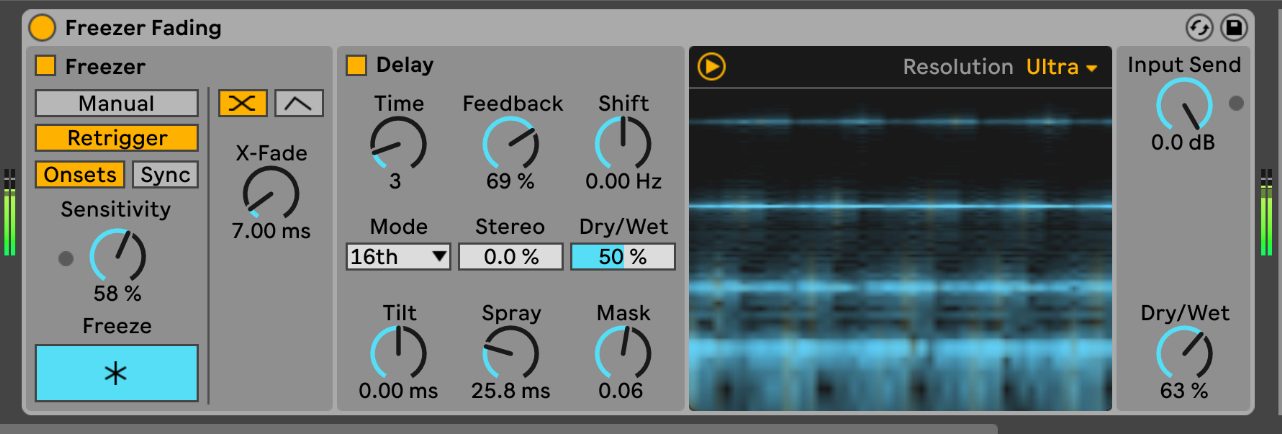Save preset with the disk icon
1282x434 pixels.
coord(1234,27)
